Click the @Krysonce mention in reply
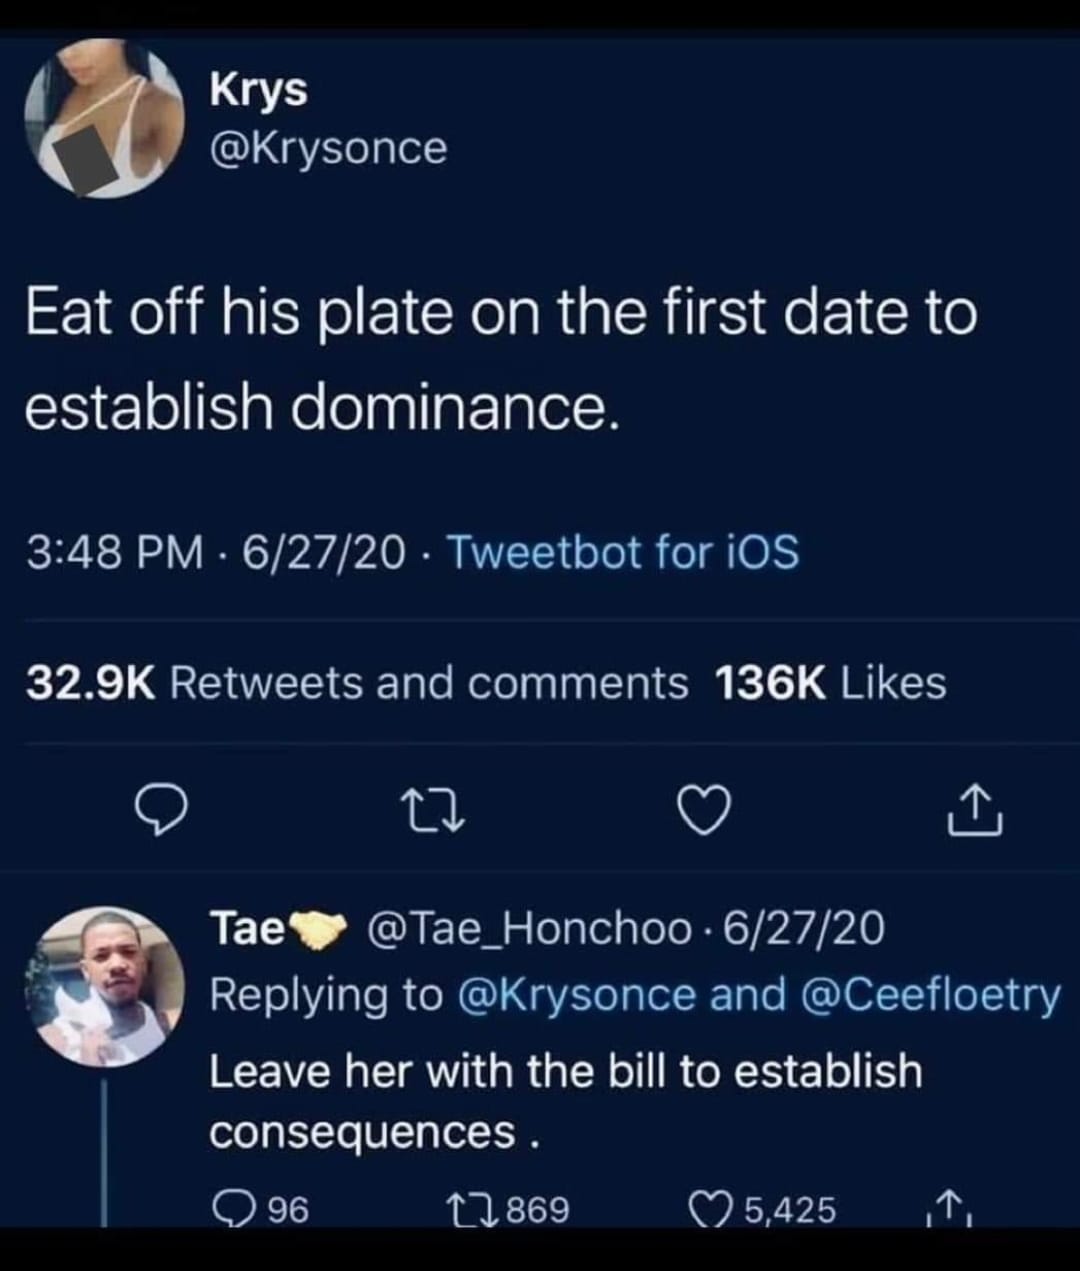 click(575, 995)
